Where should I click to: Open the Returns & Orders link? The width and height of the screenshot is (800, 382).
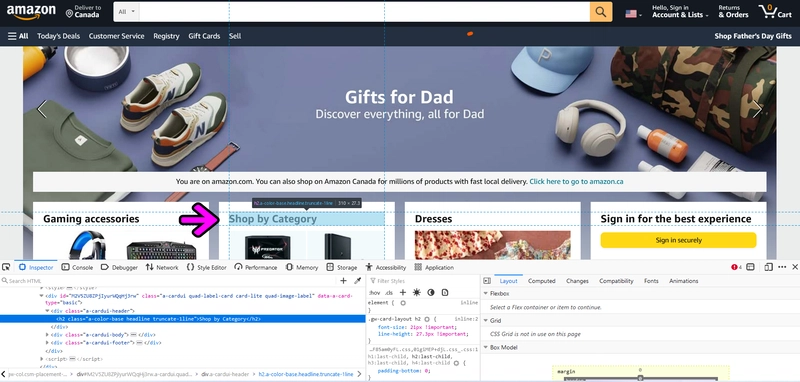pyautogui.click(x=733, y=12)
